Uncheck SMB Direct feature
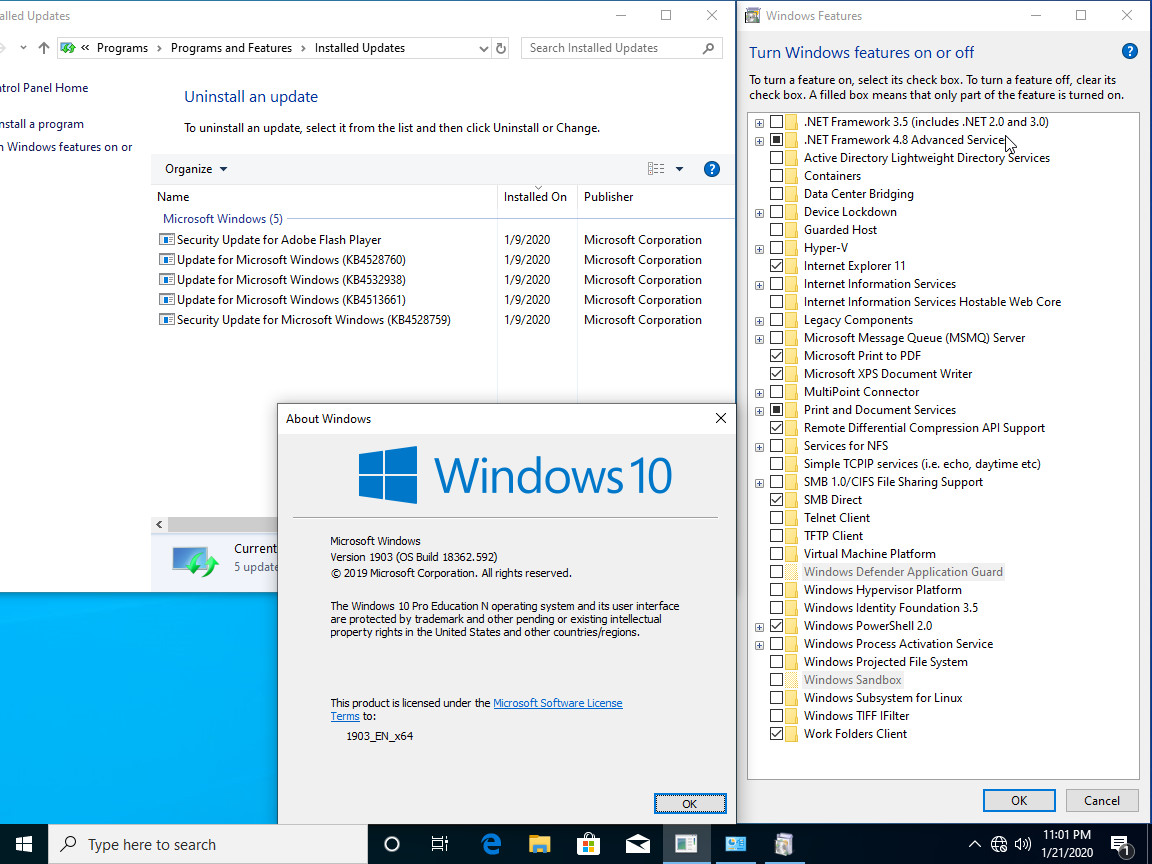 point(777,500)
